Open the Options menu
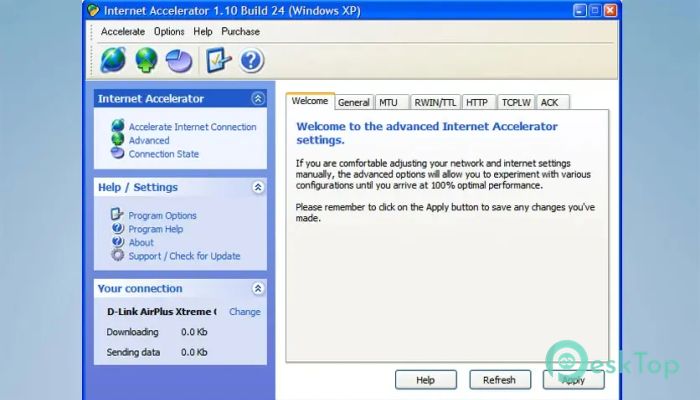Viewport: 700px width, 400px height. click(169, 32)
